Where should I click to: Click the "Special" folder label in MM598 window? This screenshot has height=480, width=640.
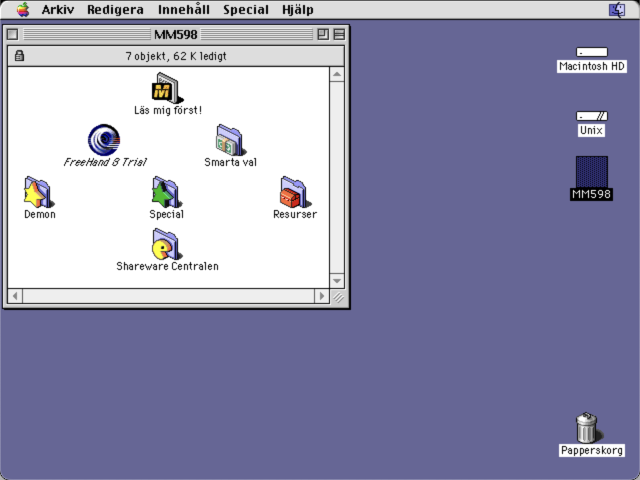coord(167,214)
